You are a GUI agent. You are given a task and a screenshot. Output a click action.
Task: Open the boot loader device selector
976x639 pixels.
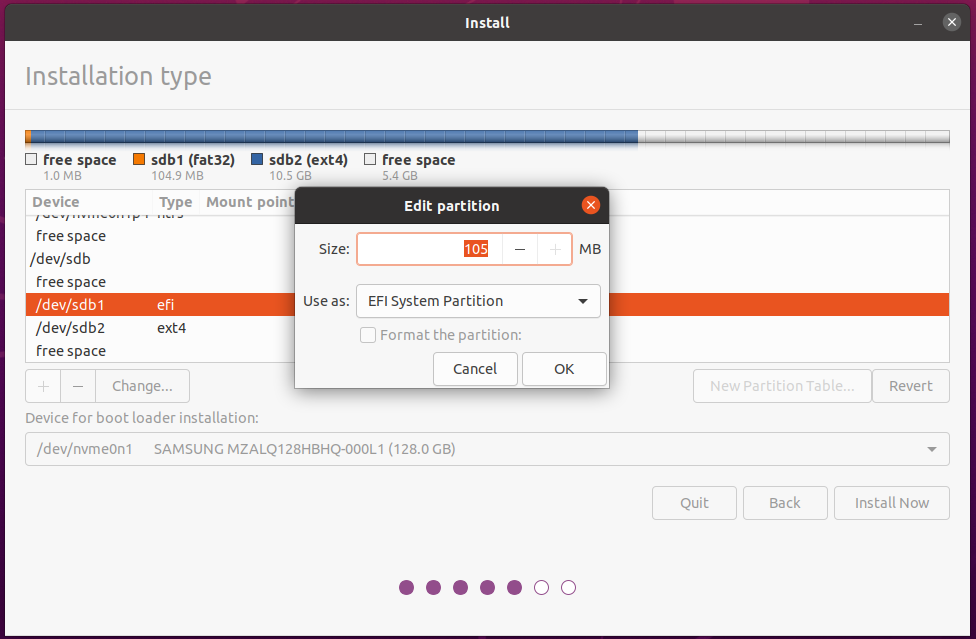(486, 449)
